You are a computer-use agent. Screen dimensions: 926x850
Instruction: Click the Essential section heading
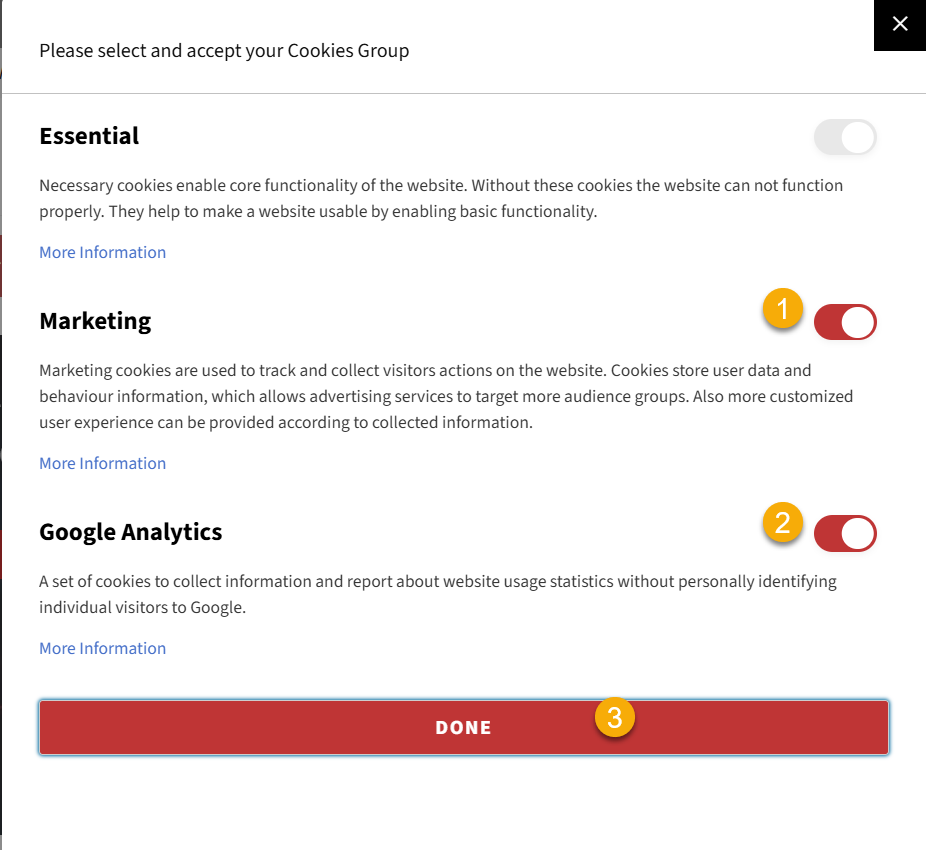[89, 136]
